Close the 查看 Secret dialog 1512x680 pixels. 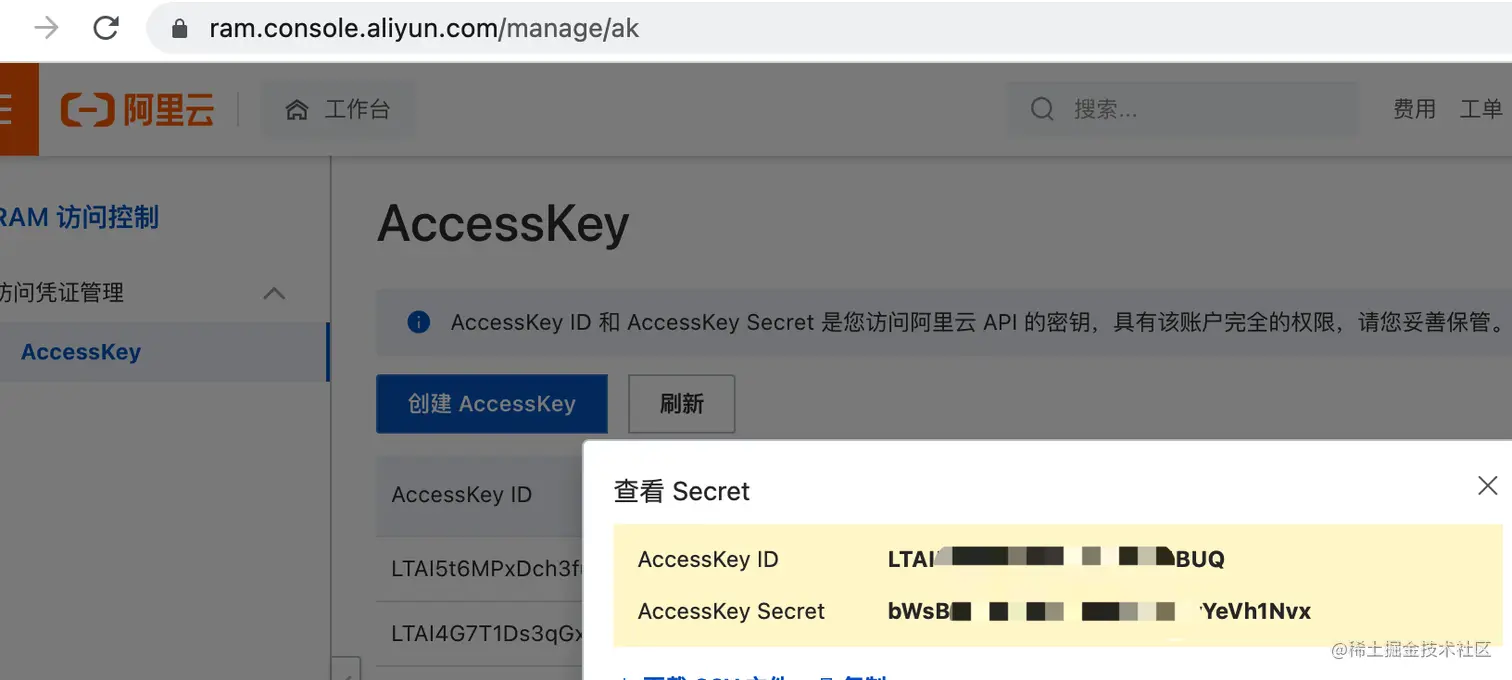click(x=1487, y=486)
